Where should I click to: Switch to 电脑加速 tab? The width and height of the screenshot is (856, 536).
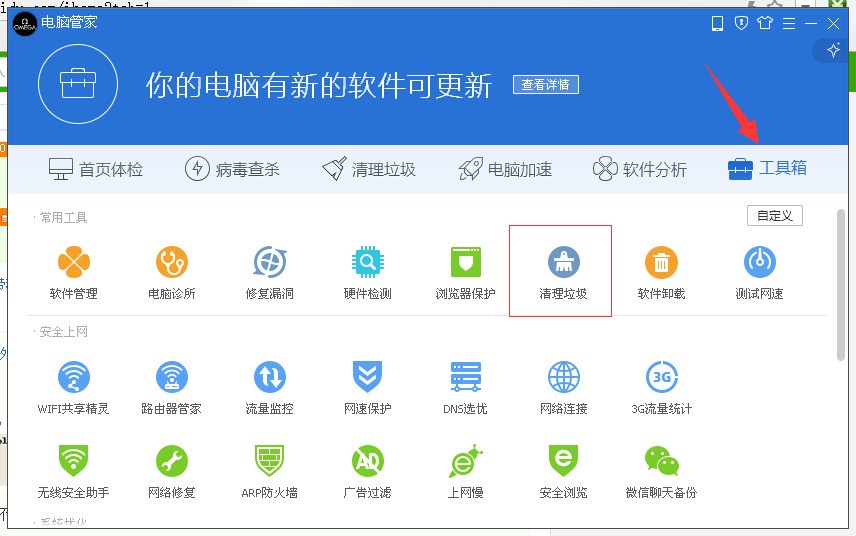point(505,169)
